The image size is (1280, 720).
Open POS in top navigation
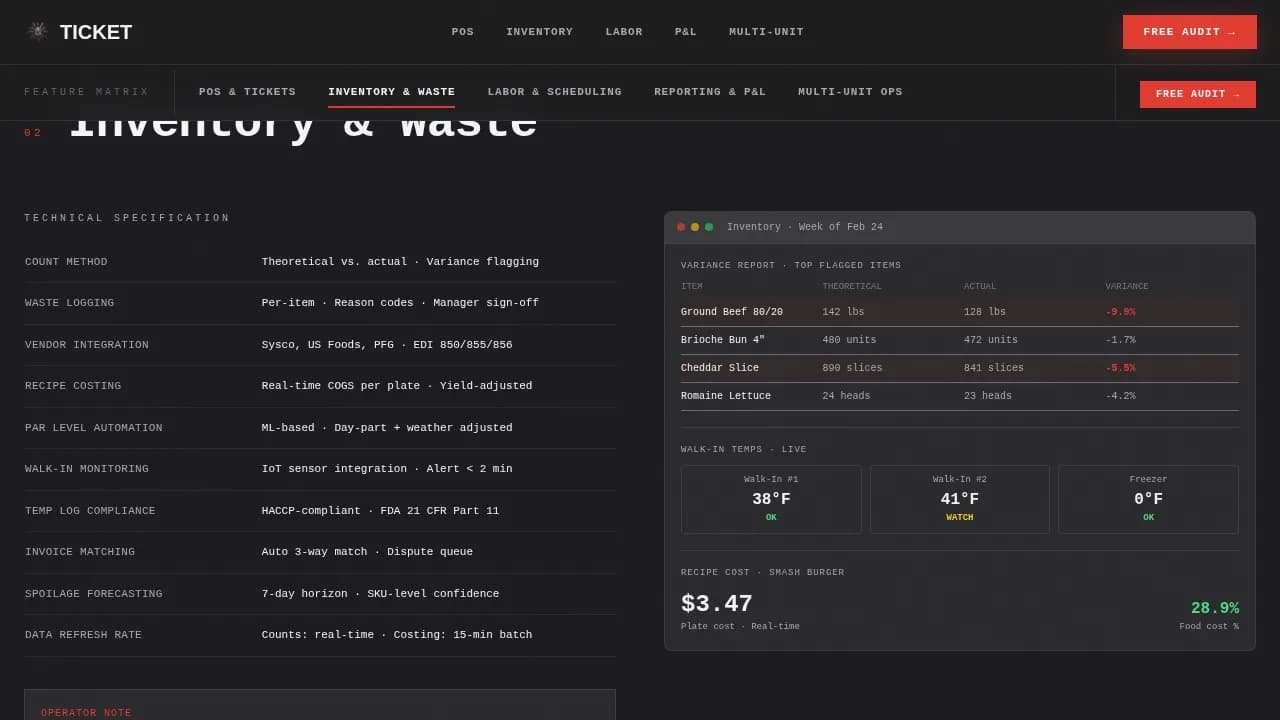463,32
